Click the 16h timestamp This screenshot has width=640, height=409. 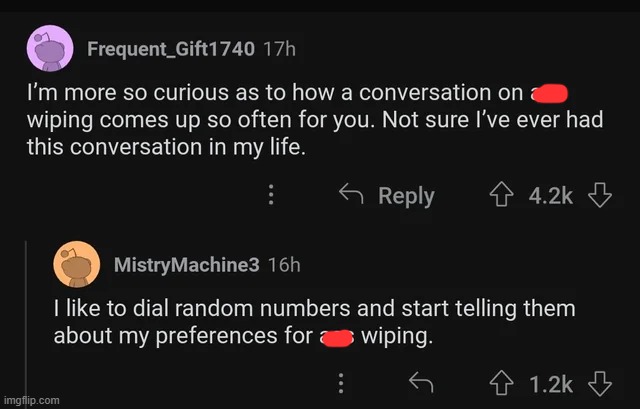(x=285, y=265)
